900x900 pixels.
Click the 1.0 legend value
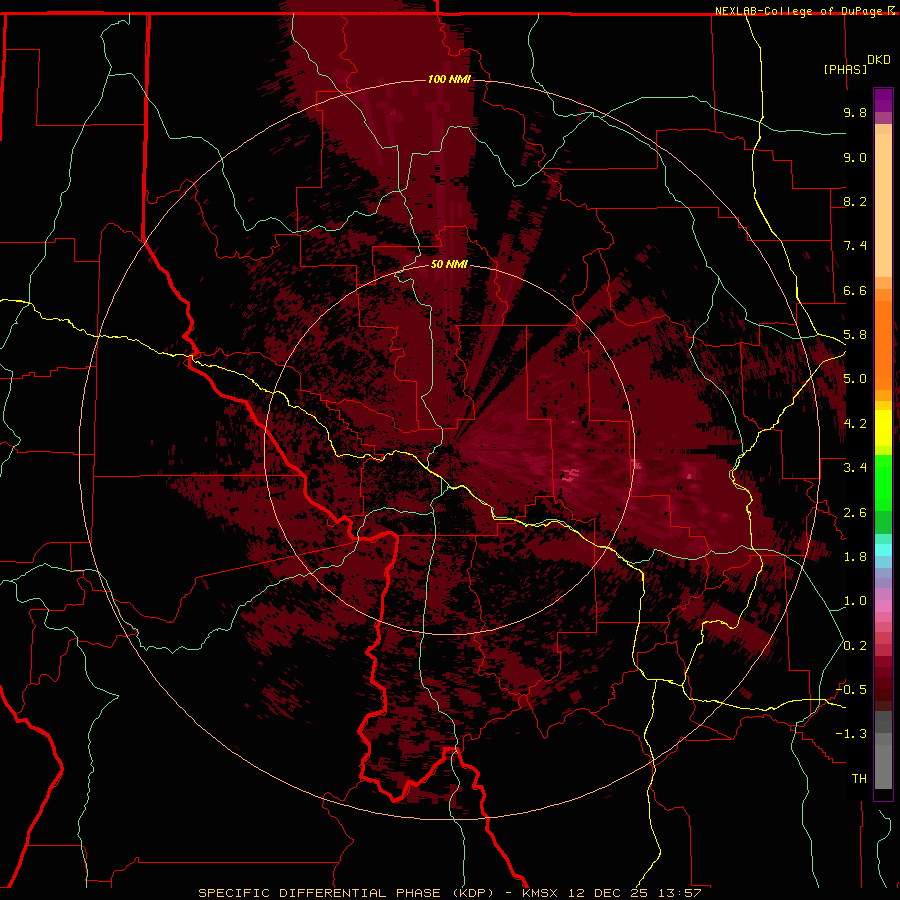[855, 601]
